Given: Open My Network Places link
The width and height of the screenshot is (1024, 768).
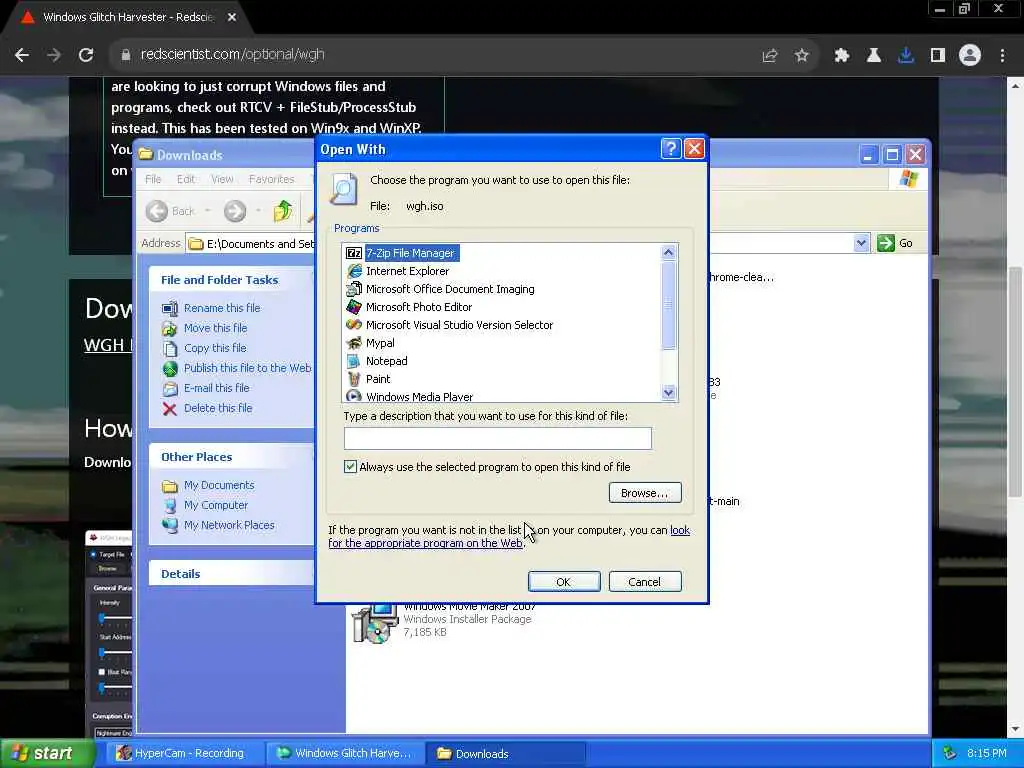Looking at the screenshot, I should 229,525.
